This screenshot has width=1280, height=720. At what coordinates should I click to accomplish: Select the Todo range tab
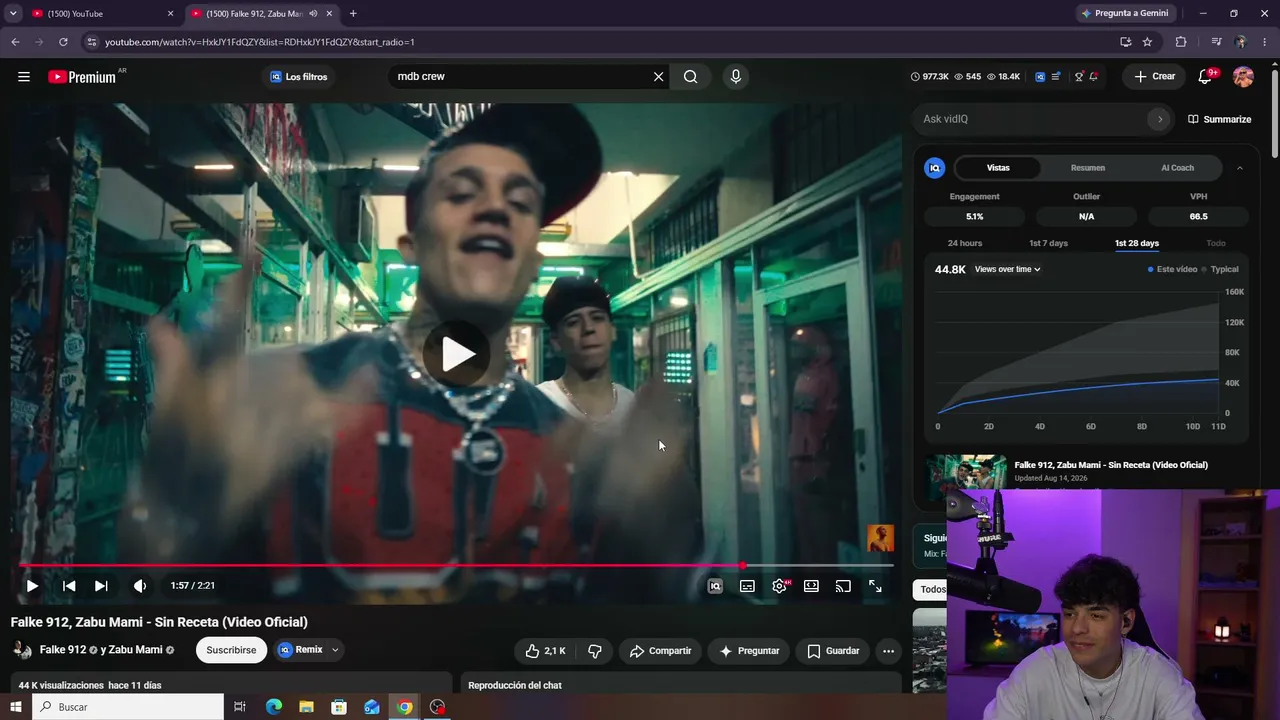click(x=1215, y=243)
